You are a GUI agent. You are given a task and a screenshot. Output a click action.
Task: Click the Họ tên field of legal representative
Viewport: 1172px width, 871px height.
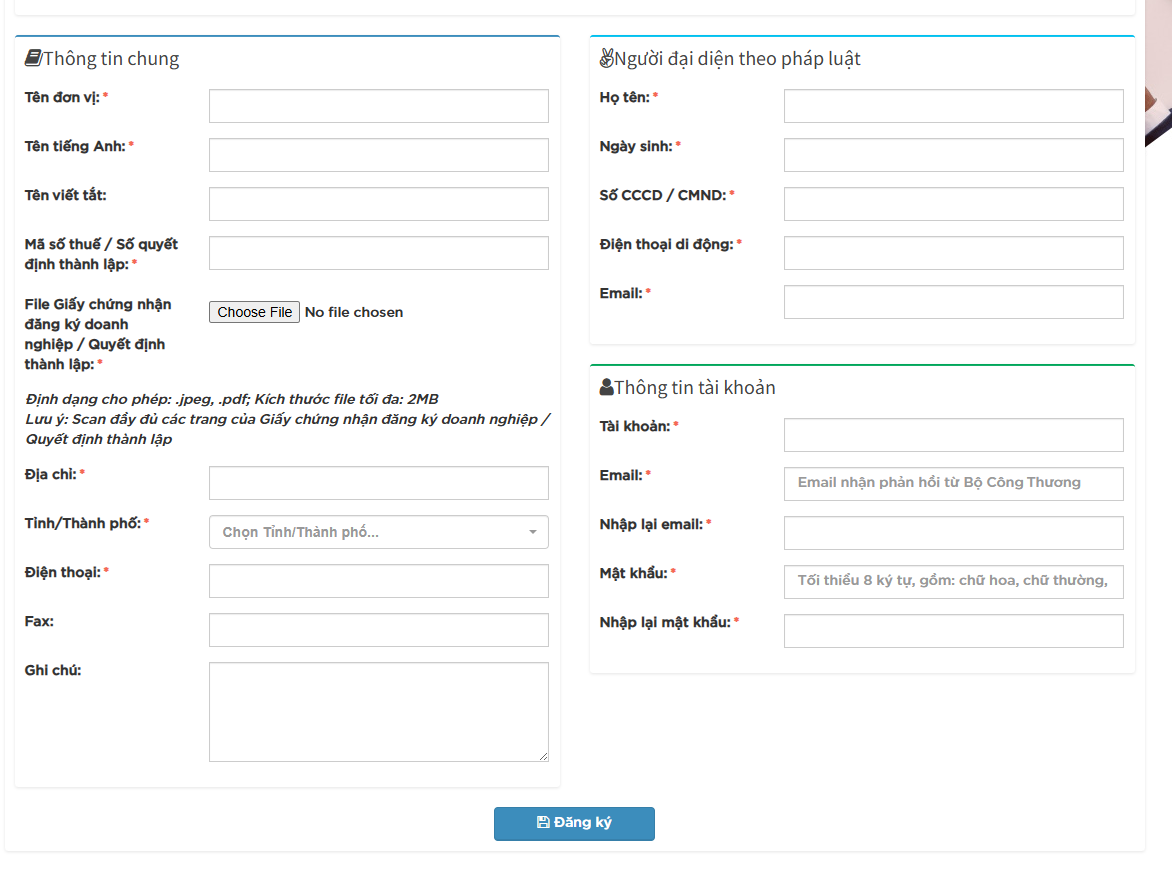coord(953,106)
